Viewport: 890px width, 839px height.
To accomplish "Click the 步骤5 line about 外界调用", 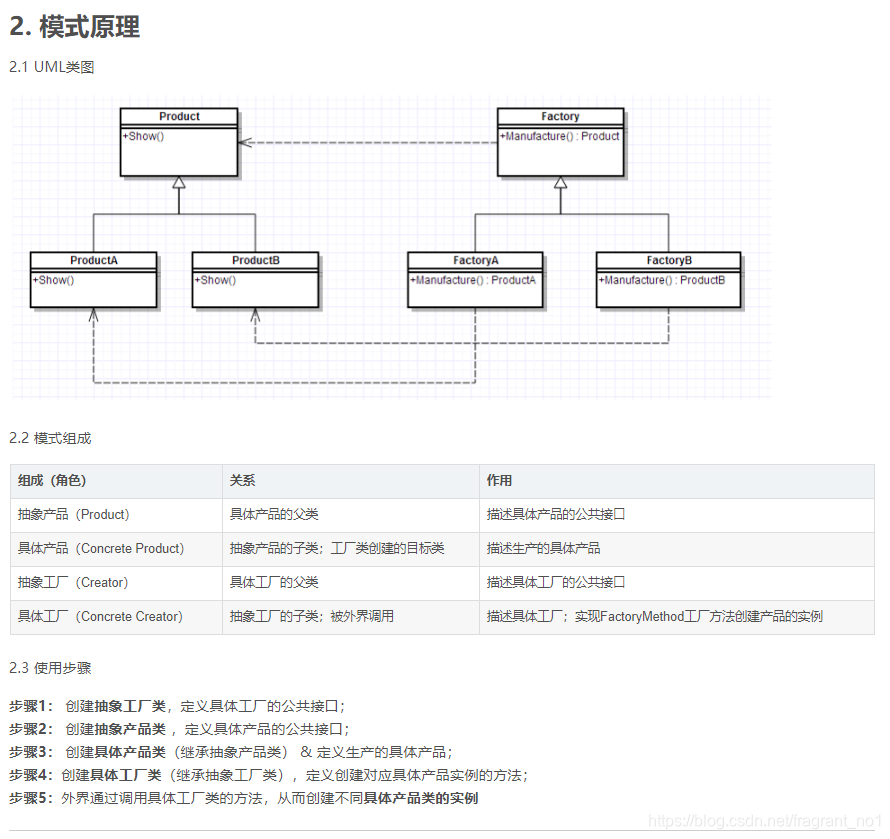I will [244, 799].
